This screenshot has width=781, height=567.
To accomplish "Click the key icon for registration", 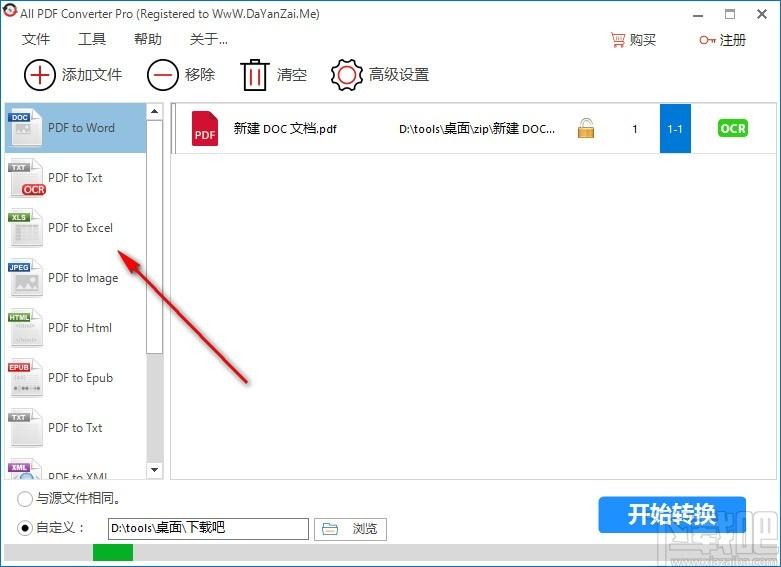I will coord(707,40).
